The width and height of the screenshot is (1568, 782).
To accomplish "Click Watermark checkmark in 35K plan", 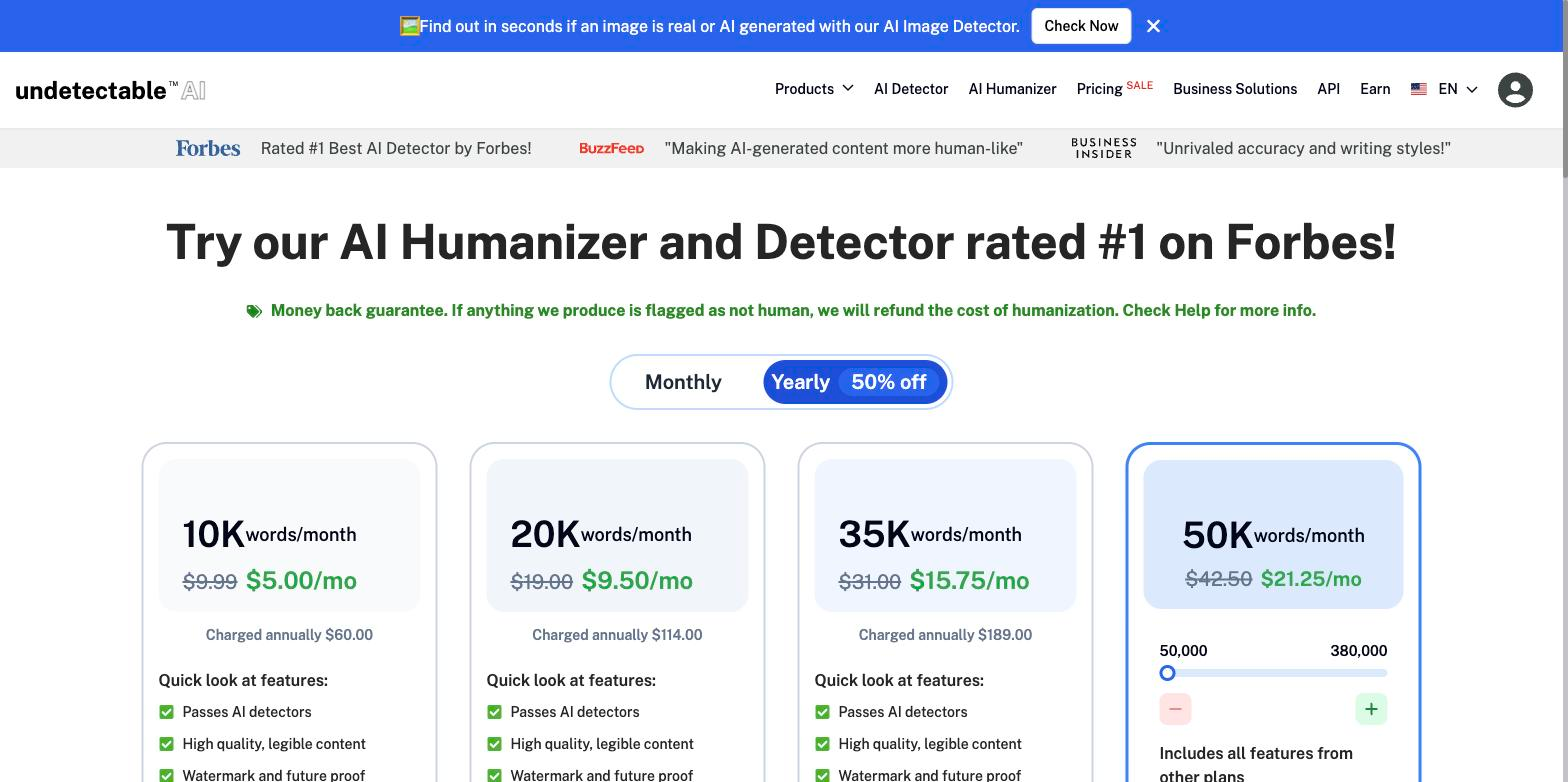I will [x=822, y=775].
